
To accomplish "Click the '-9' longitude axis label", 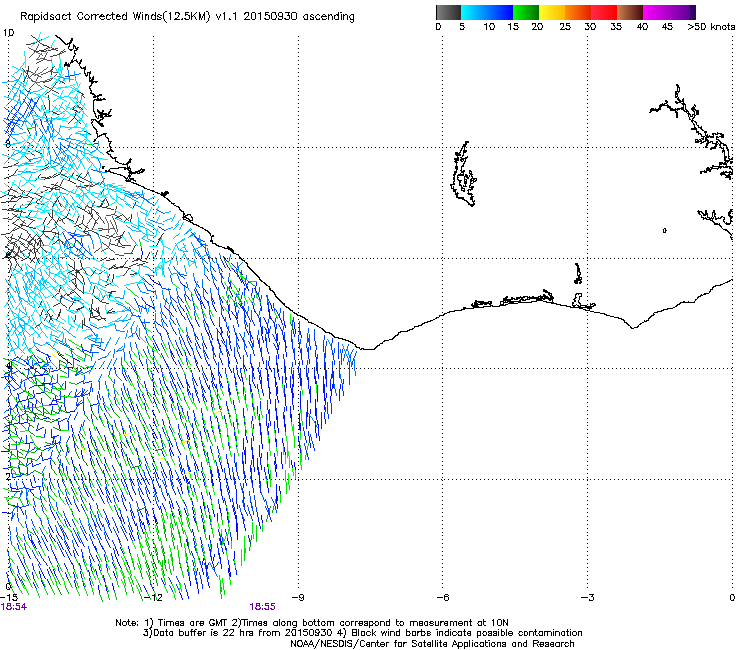I will tap(298, 597).
